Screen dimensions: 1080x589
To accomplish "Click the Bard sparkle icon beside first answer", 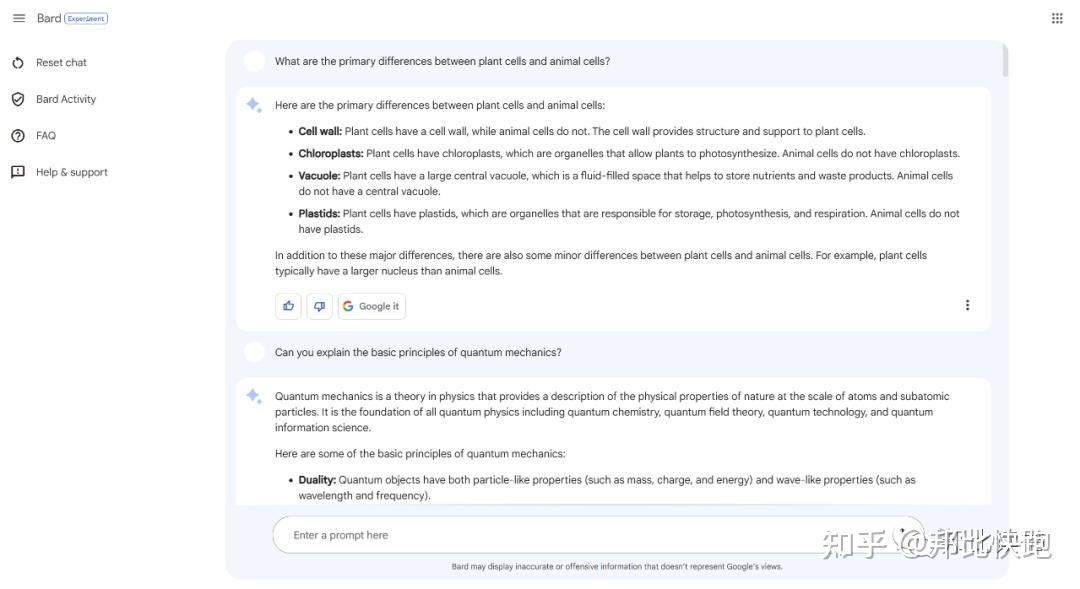I will click(253, 105).
